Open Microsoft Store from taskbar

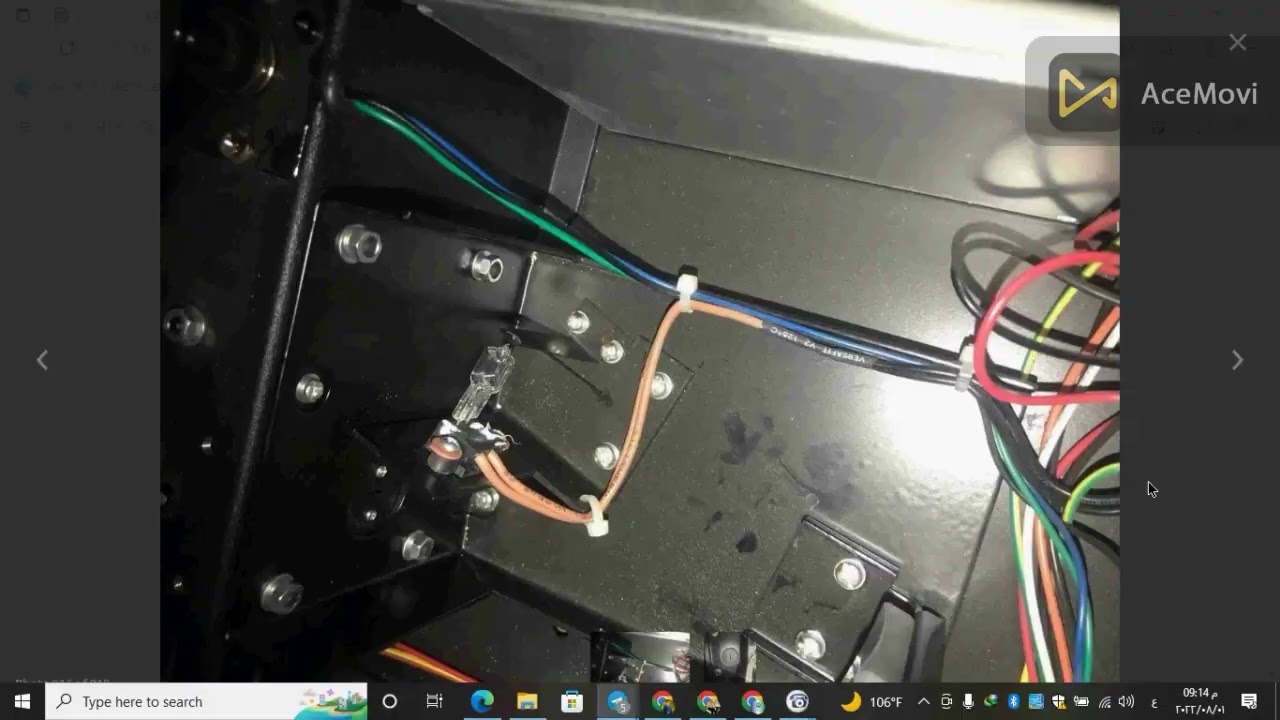point(572,701)
